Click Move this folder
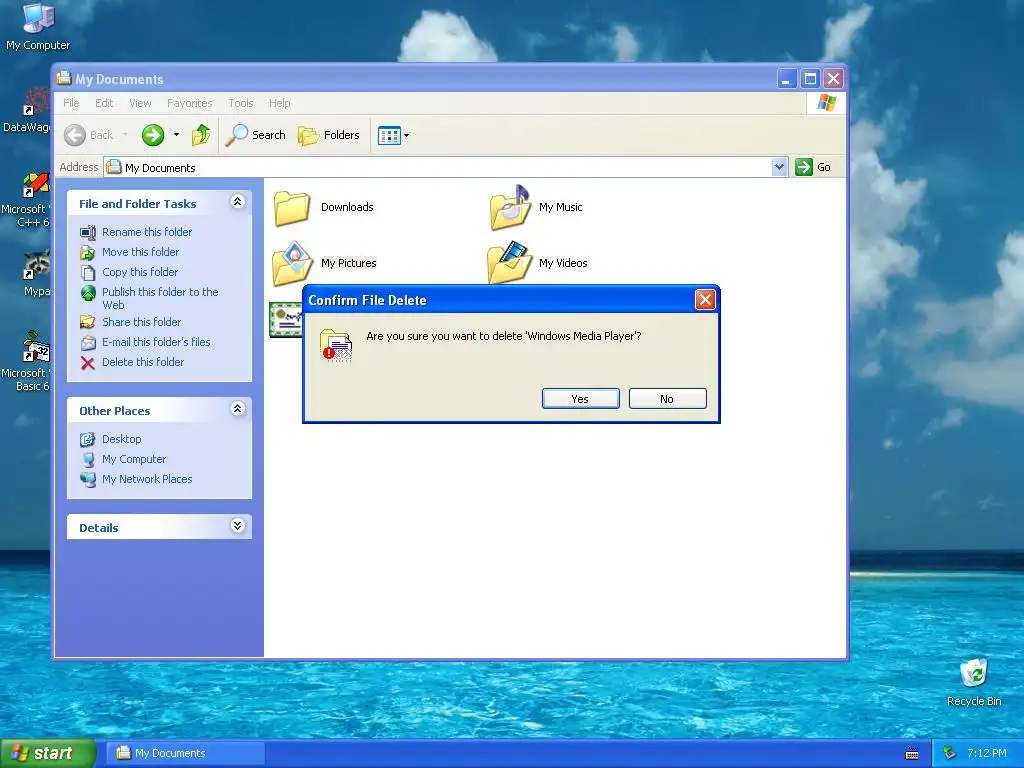Image resolution: width=1024 pixels, height=768 pixels. [140, 252]
